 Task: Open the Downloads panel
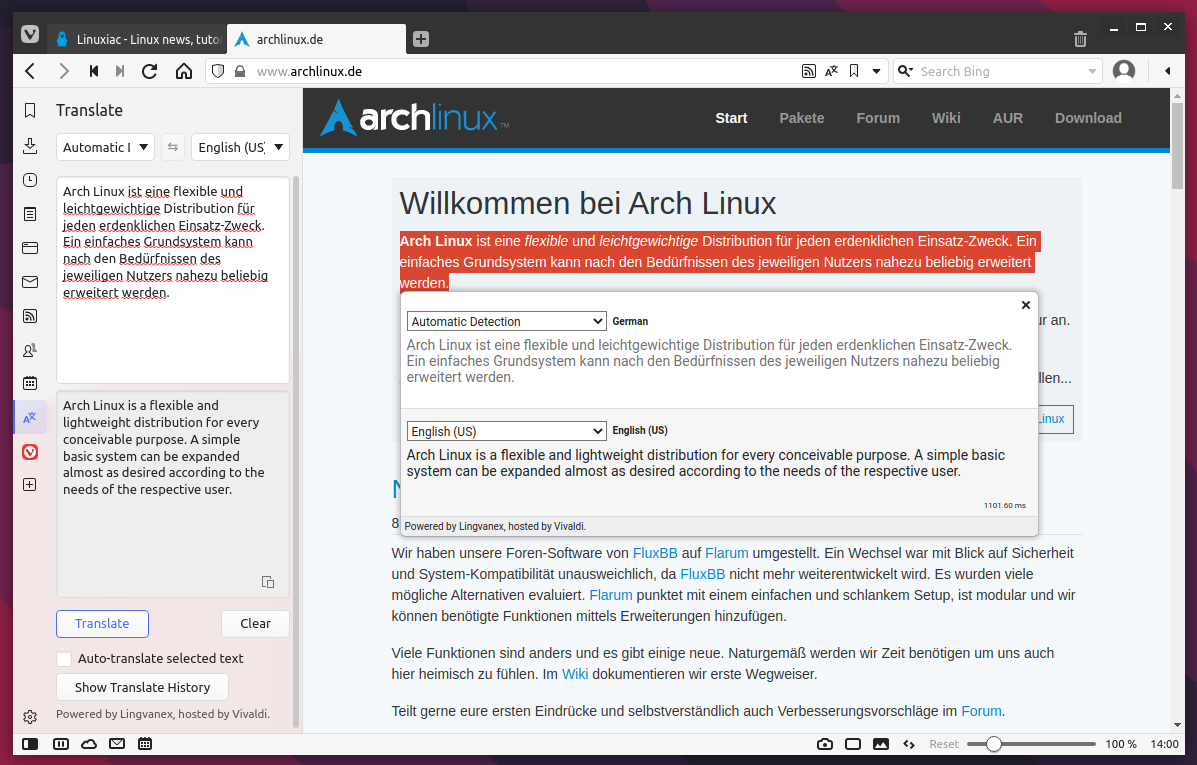tap(30, 146)
